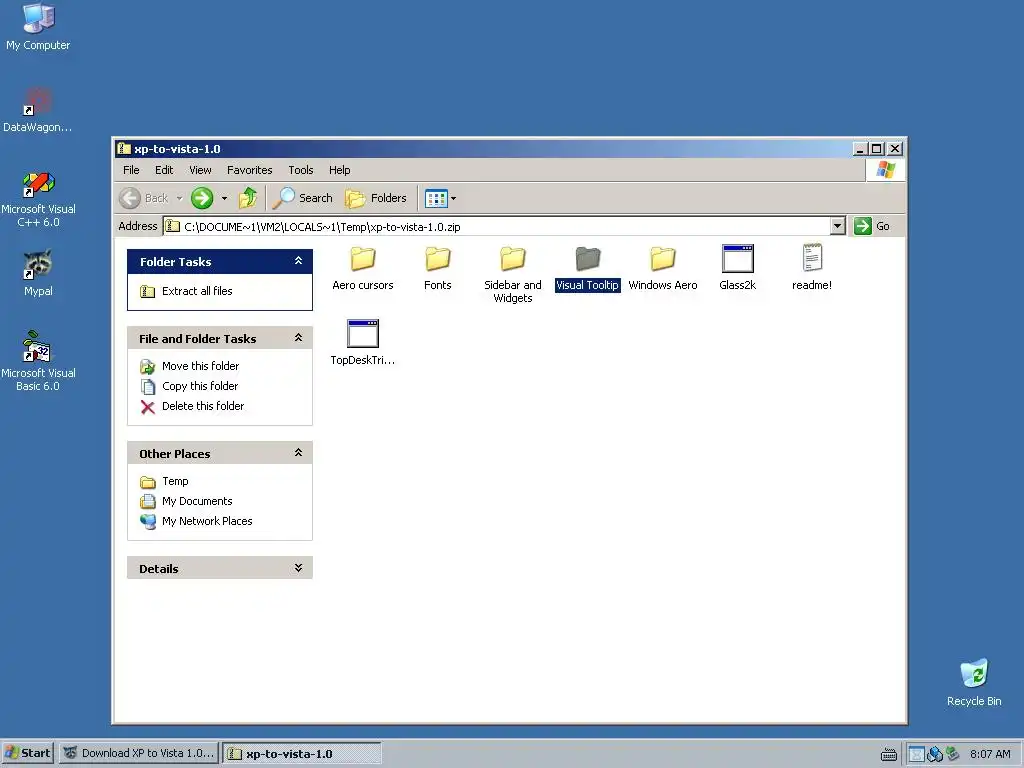The width and height of the screenshot is (1024, 768).
Task: Open the File menu
Action: [131, 170]
